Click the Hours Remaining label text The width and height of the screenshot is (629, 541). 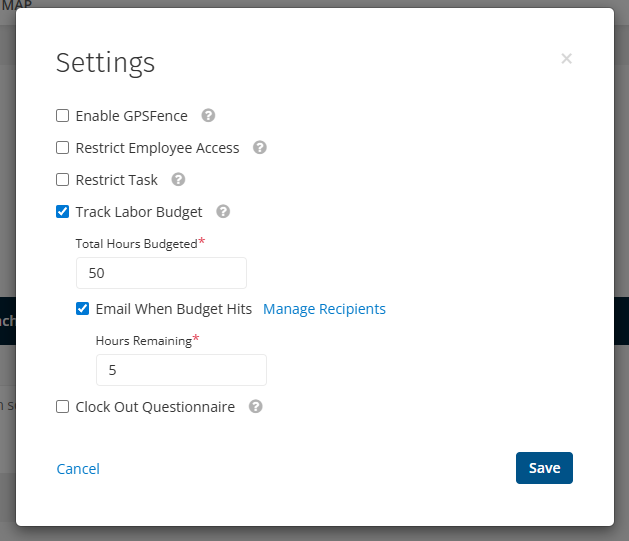point(143,341)
